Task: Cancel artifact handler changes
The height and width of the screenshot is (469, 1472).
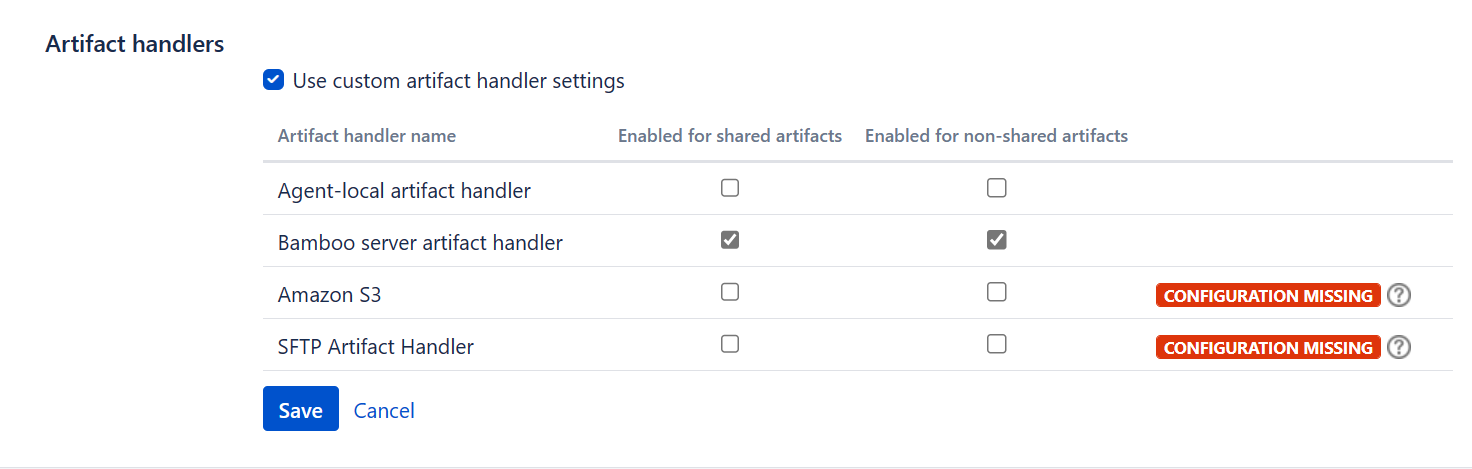Action: pyautogui.click(x=384, y=410)
